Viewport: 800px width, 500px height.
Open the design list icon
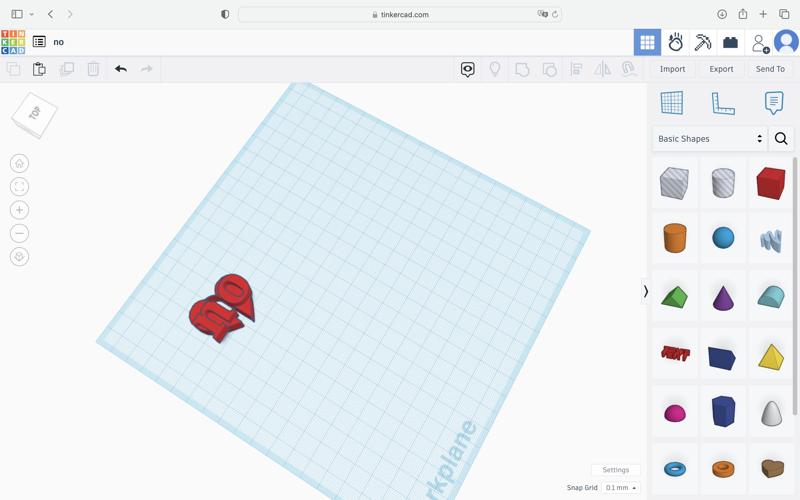[x=39, y=42]
